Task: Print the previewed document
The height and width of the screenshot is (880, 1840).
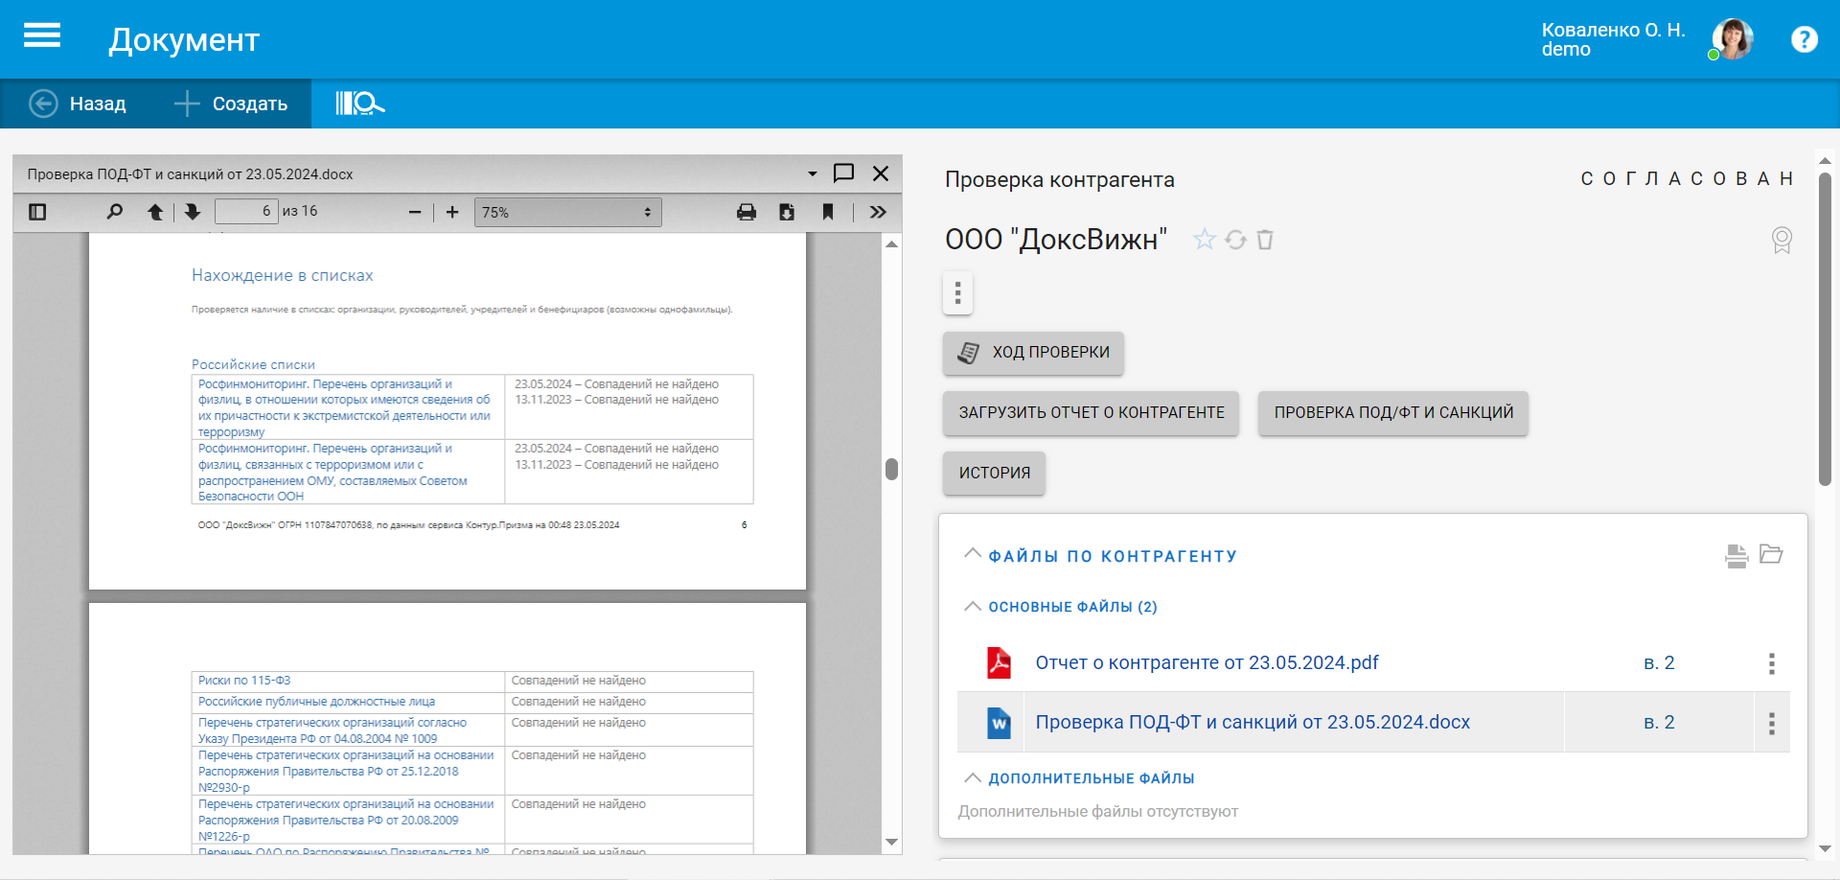Action: [746, 212]
